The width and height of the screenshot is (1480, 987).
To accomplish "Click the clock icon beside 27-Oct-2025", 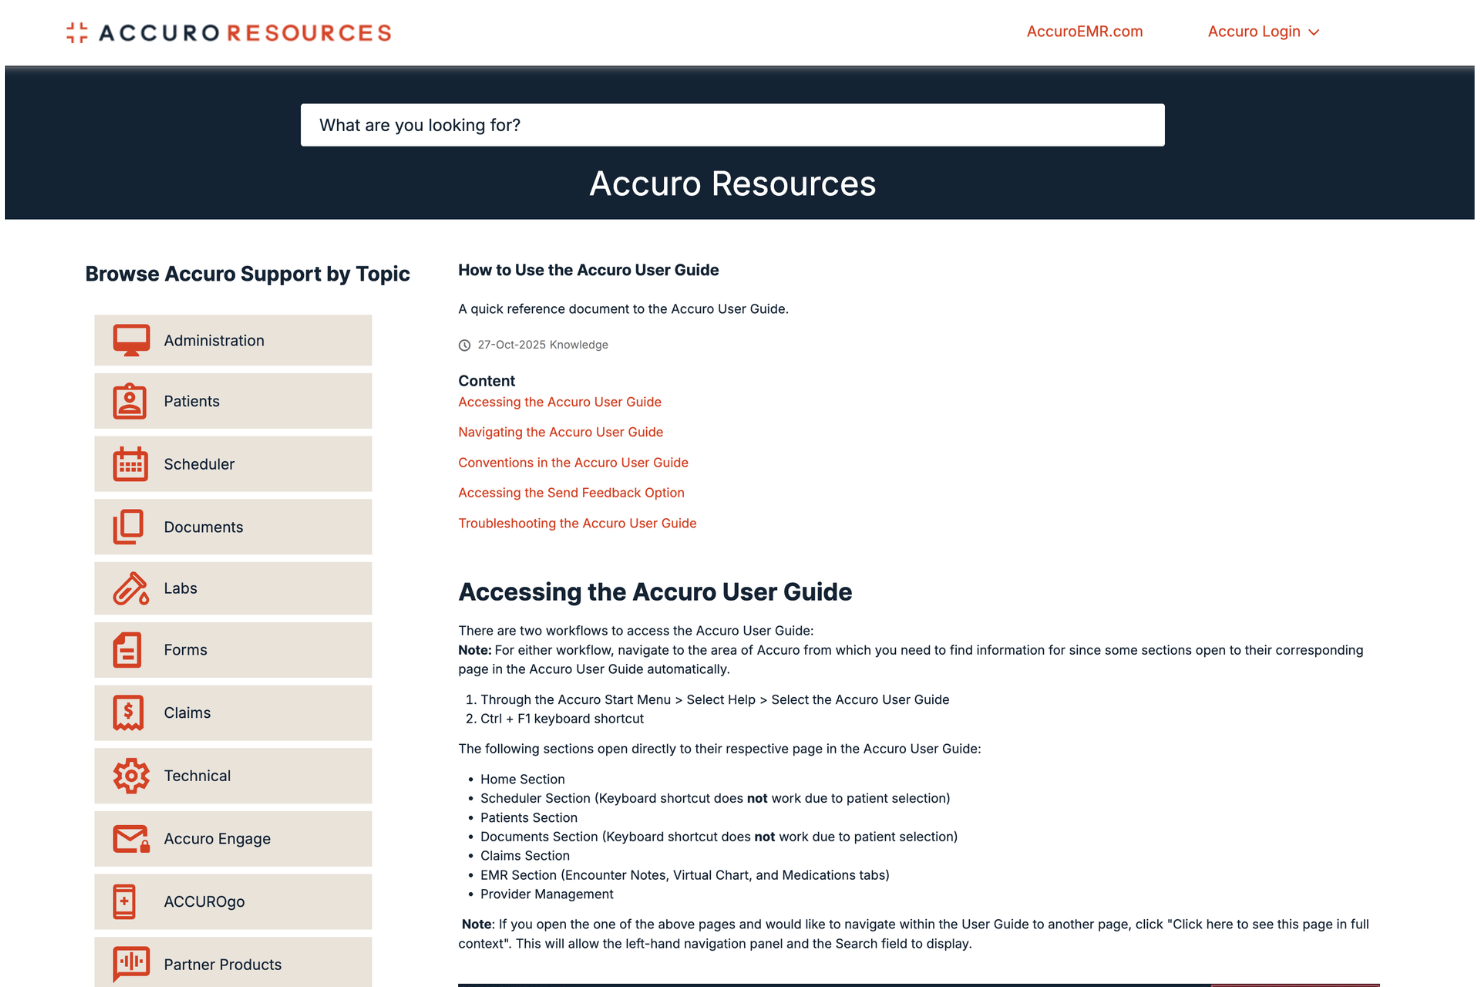I will (464, 345).
